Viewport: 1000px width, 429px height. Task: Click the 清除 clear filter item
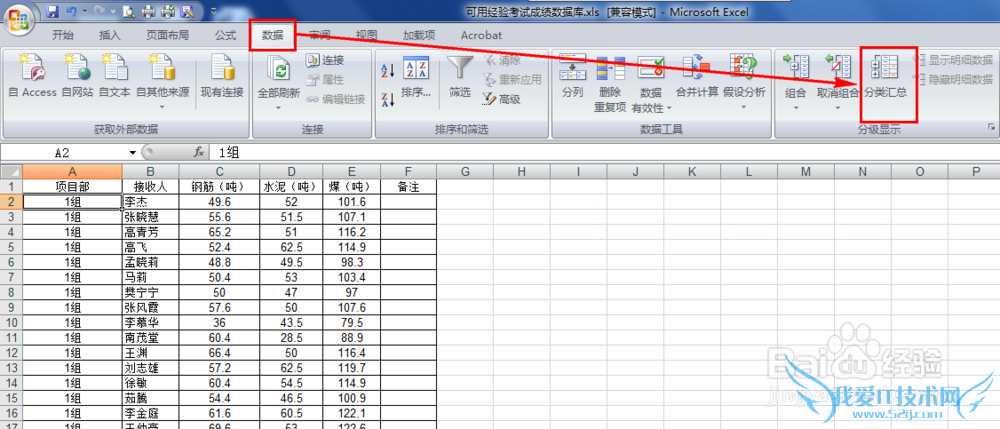click(x=501, y=61)
